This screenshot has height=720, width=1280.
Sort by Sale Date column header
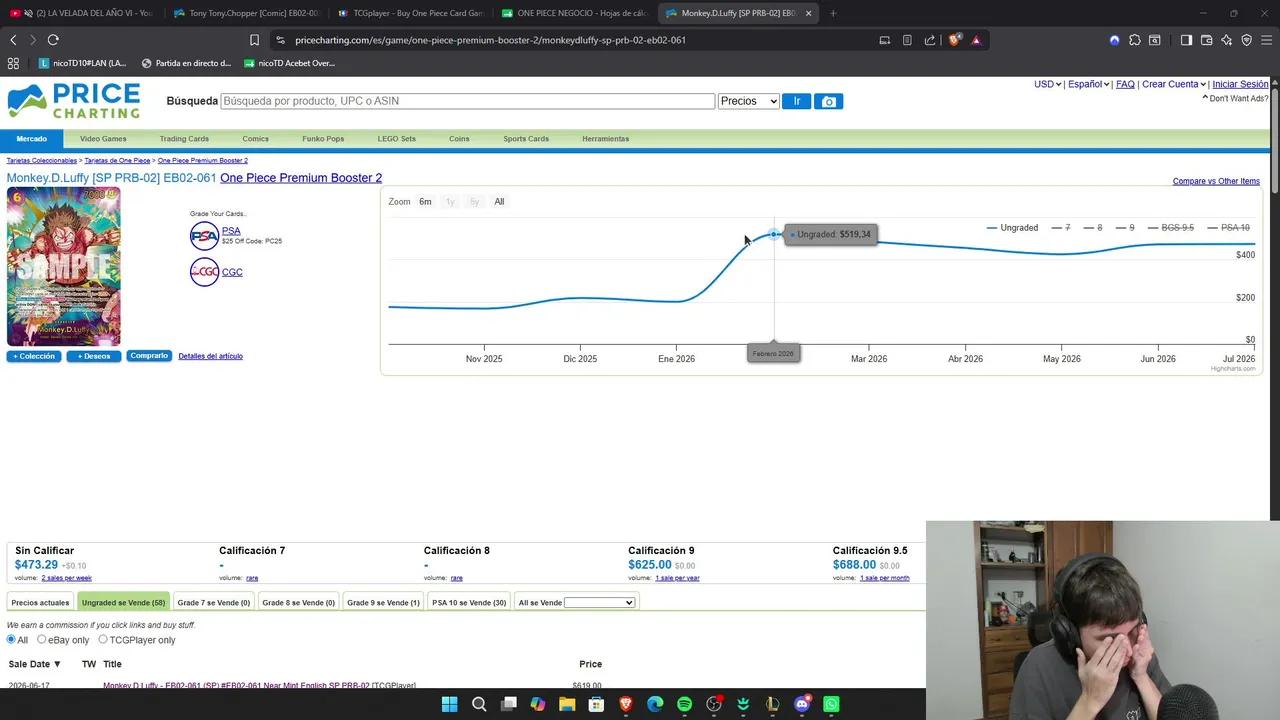click(x=35, y=664)
